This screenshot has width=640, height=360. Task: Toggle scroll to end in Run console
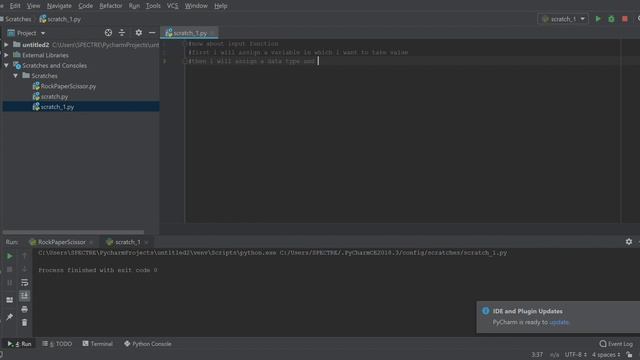[x=24, y=296]
